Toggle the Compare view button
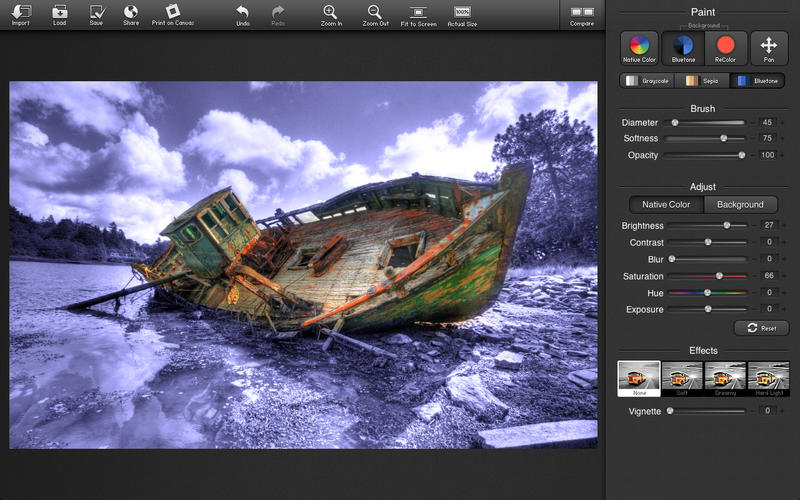The height and width of the screenshot is (500, 800). coord(582,12)
